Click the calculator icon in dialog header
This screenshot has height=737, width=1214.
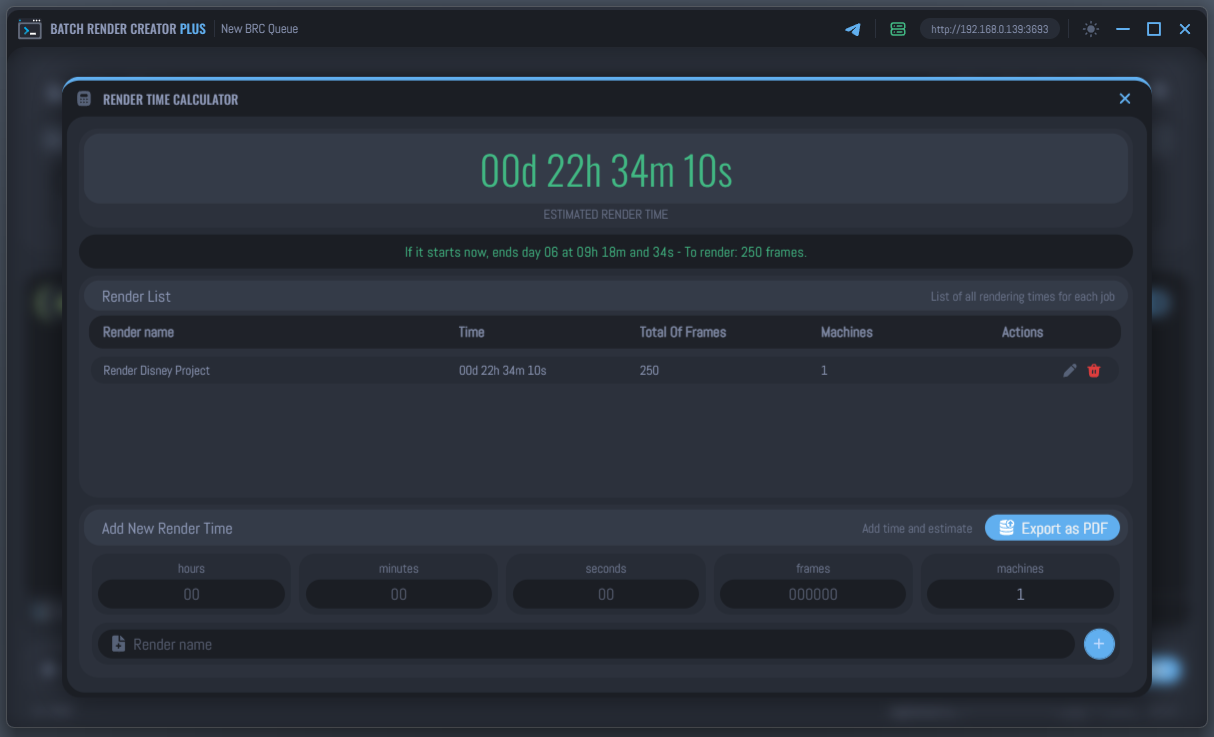(x=84, y=99)
